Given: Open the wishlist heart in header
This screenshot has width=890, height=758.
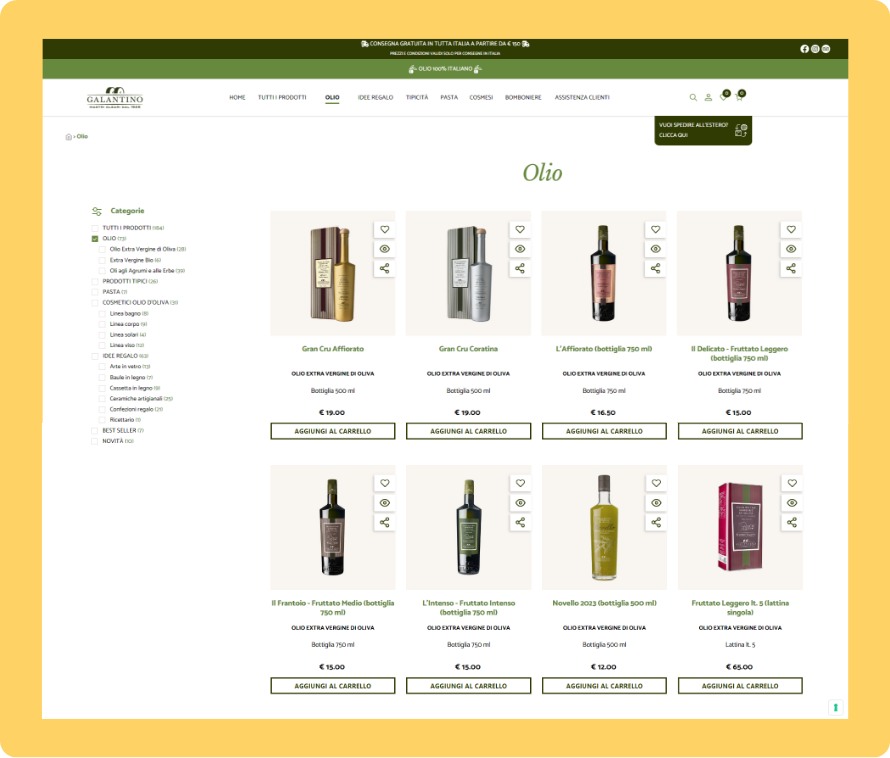Looking at the screenshot, I should pos(723,97).
